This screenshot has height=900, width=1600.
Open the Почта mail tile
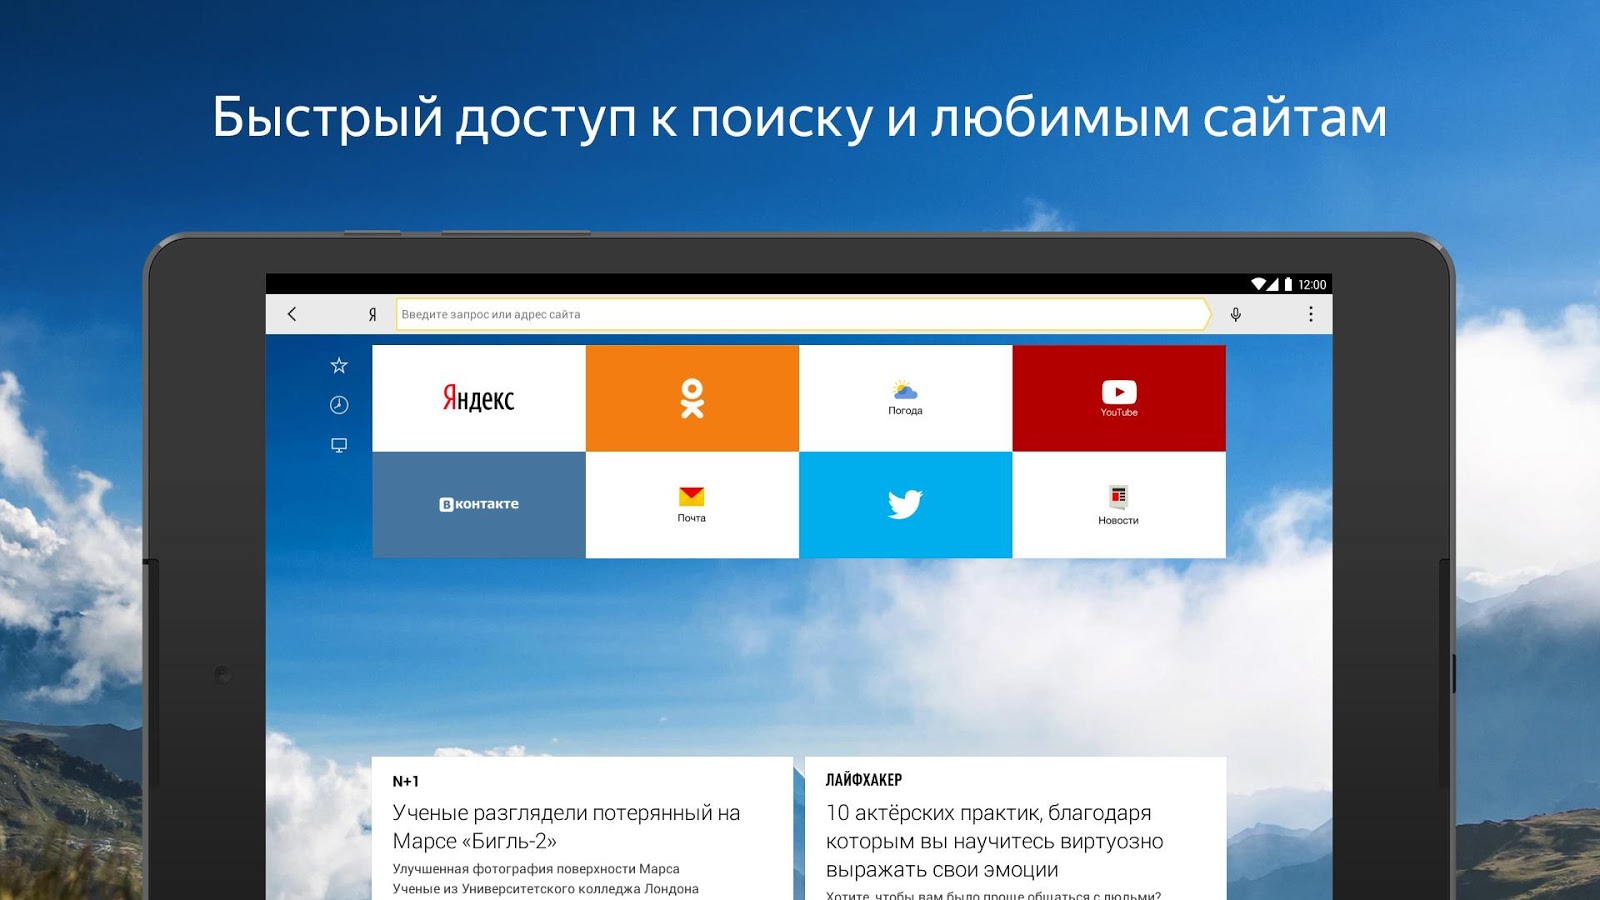coord(692,505)
